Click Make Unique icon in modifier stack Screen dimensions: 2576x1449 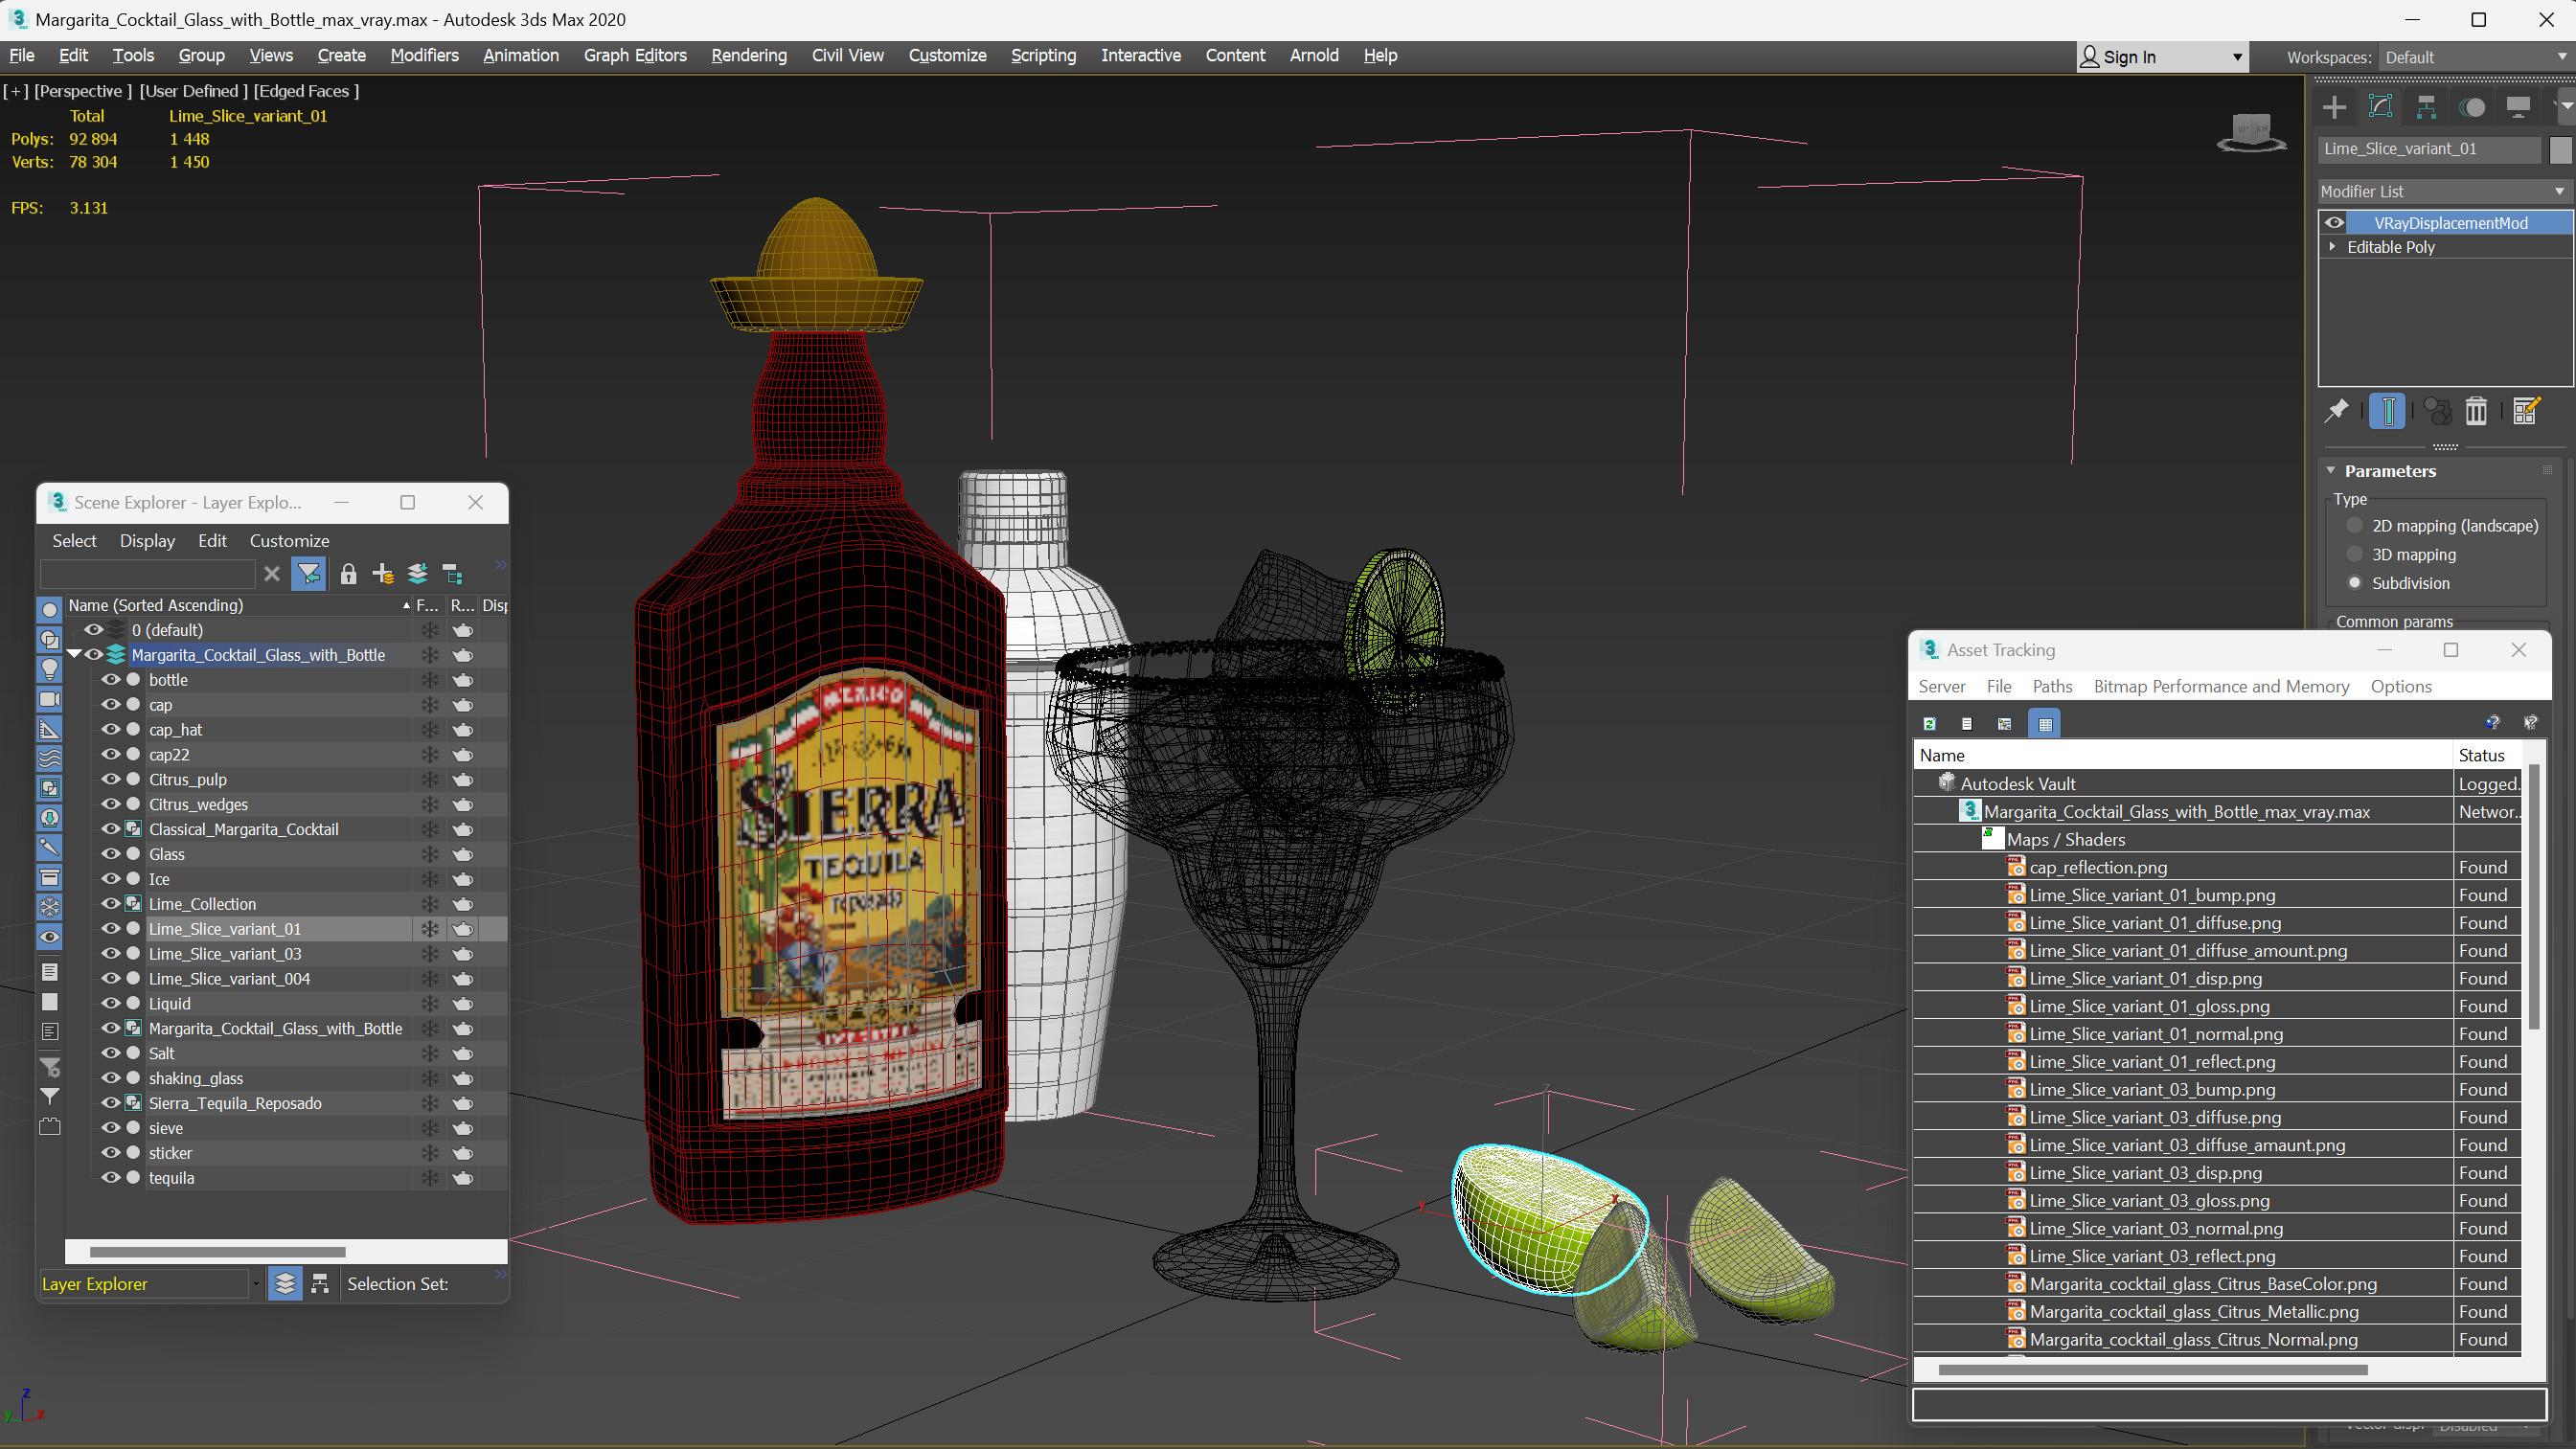click(2438, 411)
